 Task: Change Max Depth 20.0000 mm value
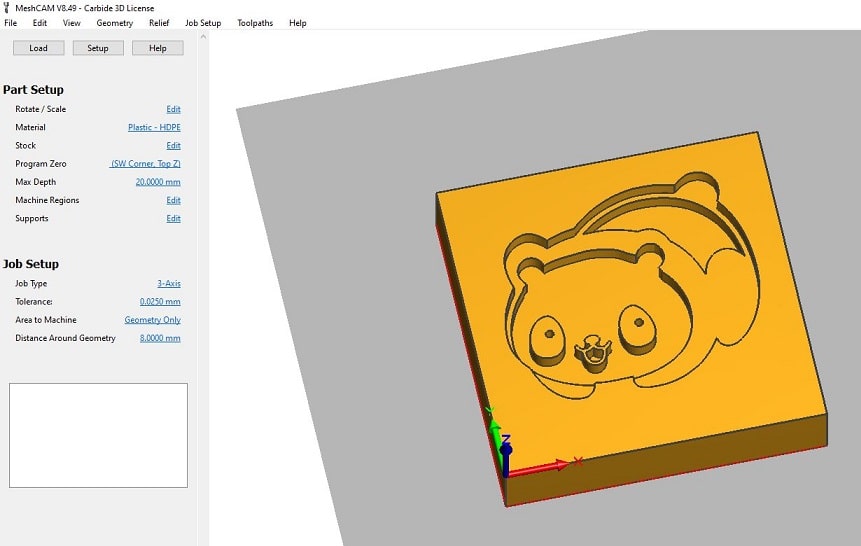[158, 182]
